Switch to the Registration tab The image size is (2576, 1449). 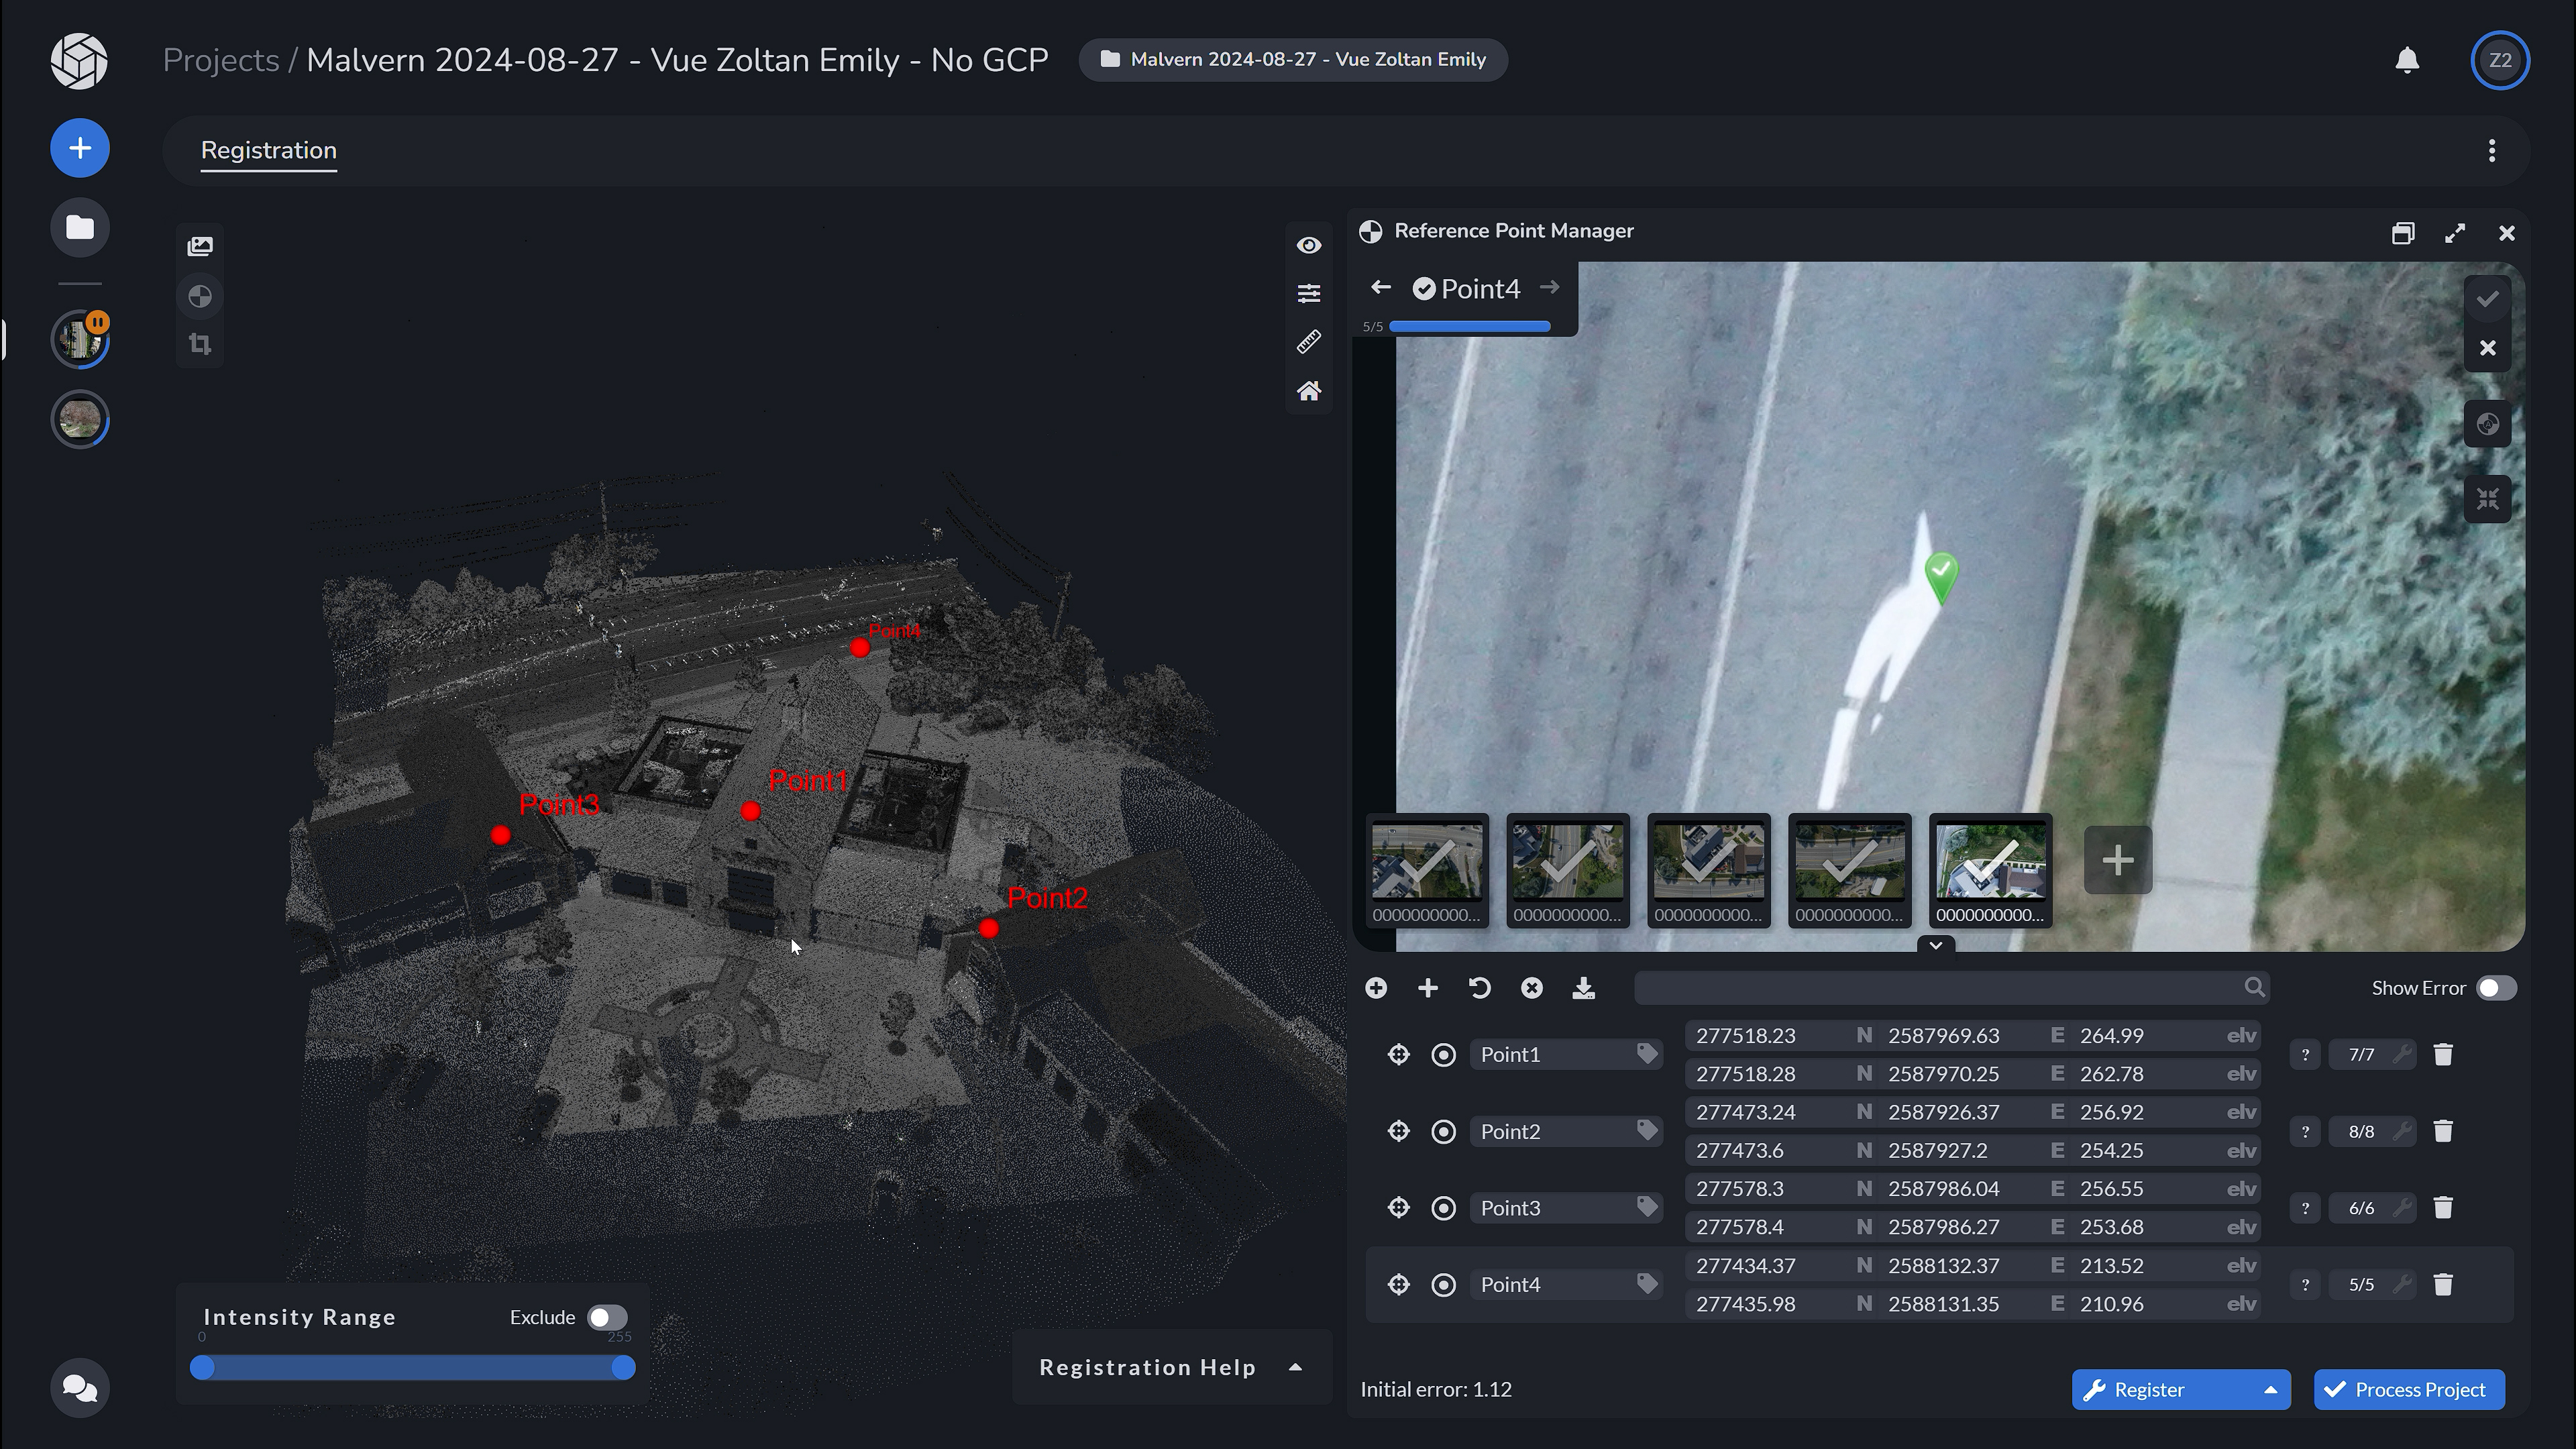[x=268, y=150]
